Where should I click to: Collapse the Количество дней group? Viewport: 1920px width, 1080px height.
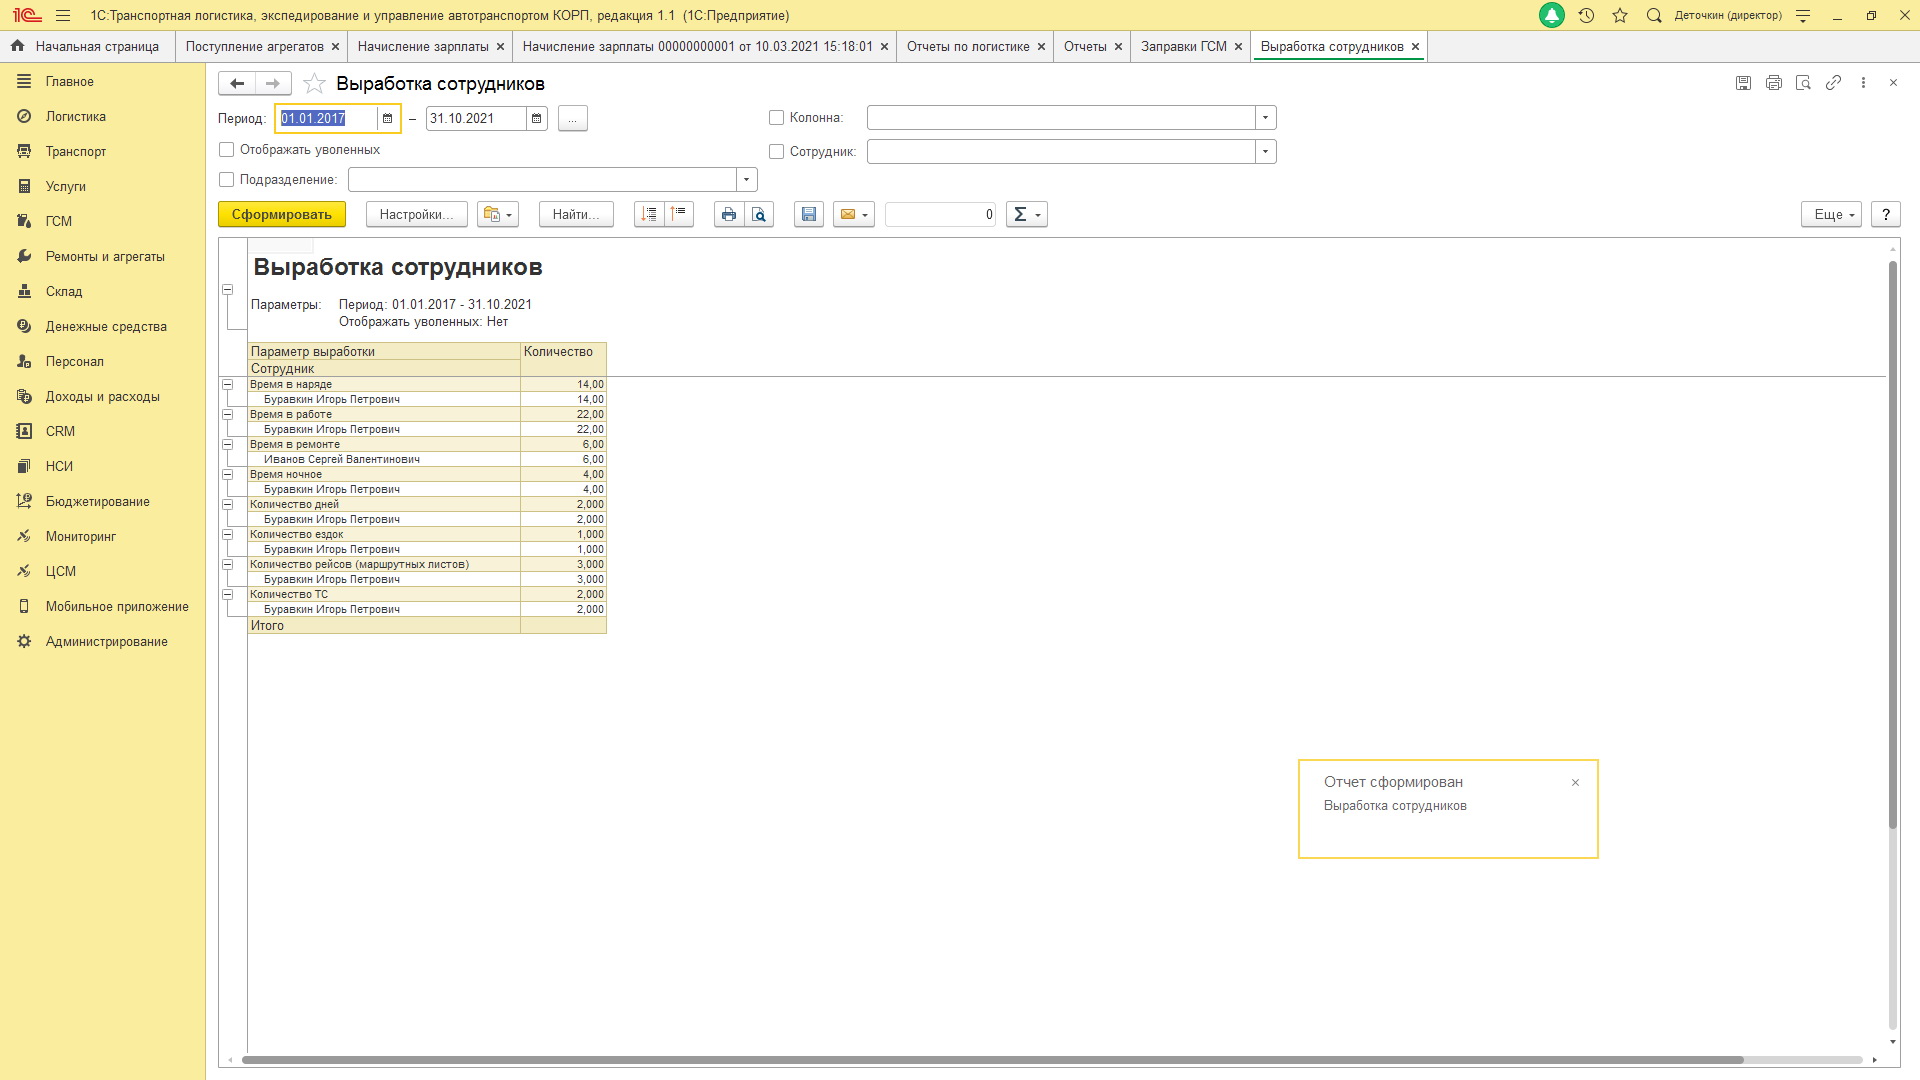[x=227, y=505]
